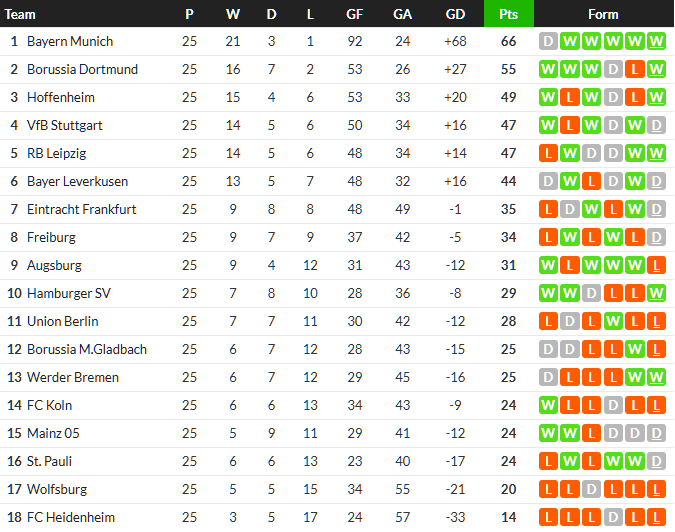The height and width of the screenshot is (532, 675).
Task: Click the draw badge in Wolfsburg's form row
Action: [x=591, y=490]
